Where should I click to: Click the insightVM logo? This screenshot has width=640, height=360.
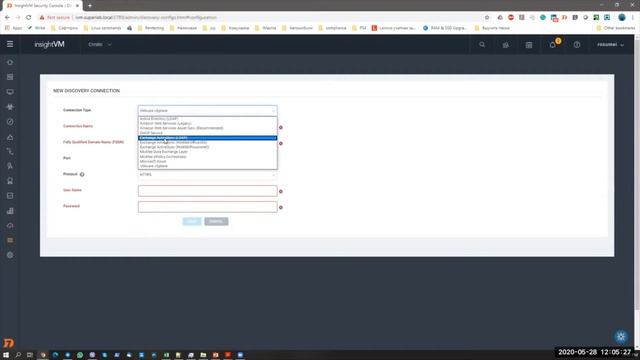click(x=49, y=44)
